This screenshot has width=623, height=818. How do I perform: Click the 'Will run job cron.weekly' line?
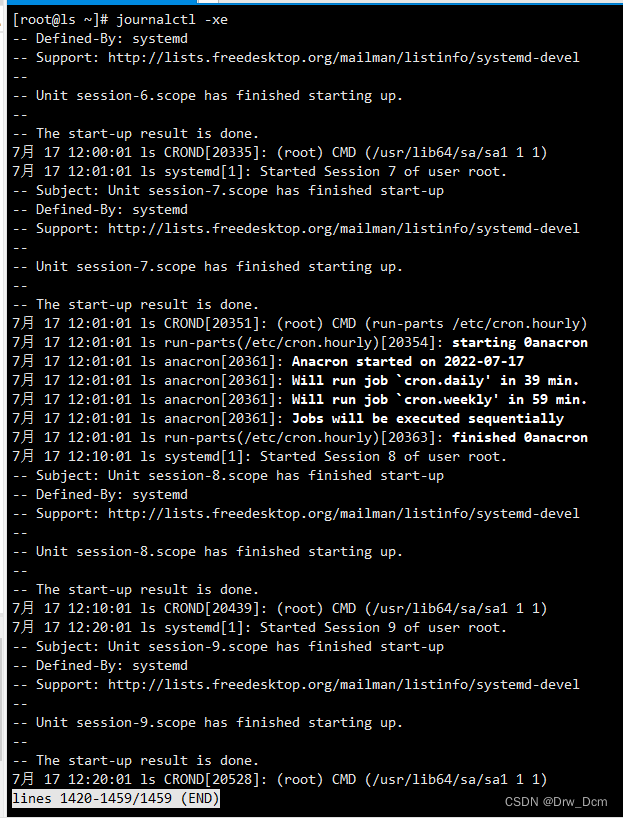click(439, 400)
